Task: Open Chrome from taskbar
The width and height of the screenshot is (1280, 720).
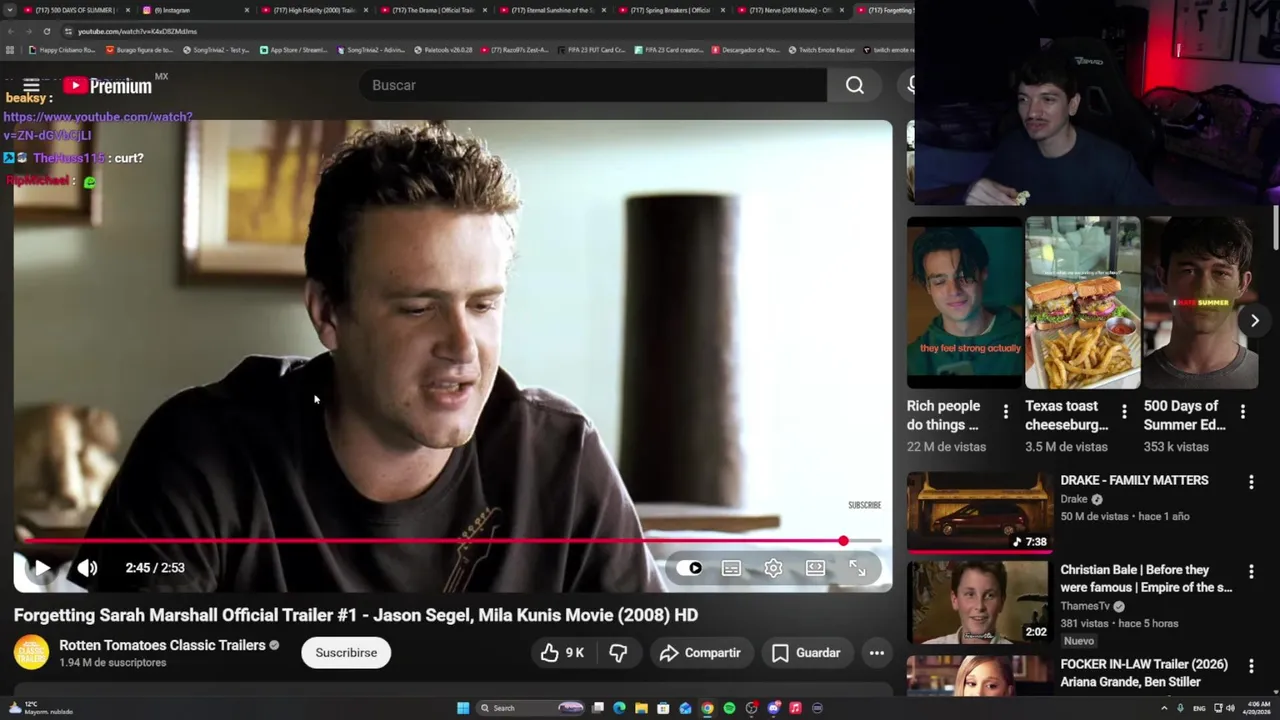Action: pos(707,708)
